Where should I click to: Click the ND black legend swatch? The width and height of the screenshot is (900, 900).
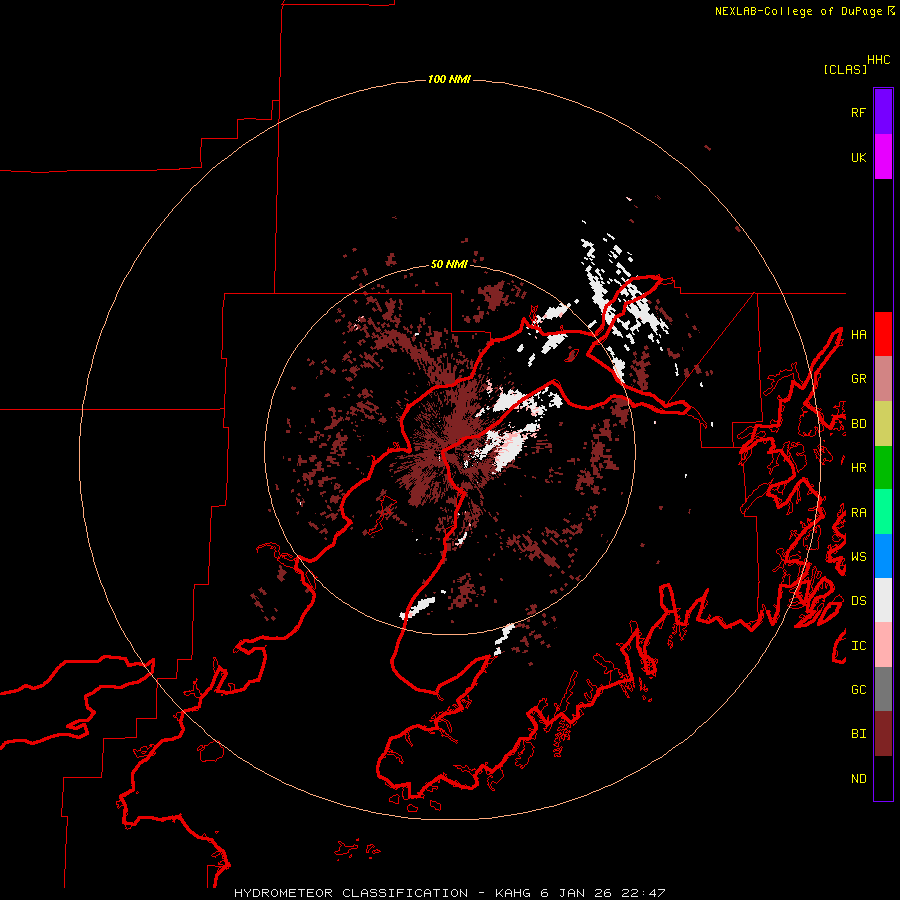pyautogui.click(x=883, y=778)
